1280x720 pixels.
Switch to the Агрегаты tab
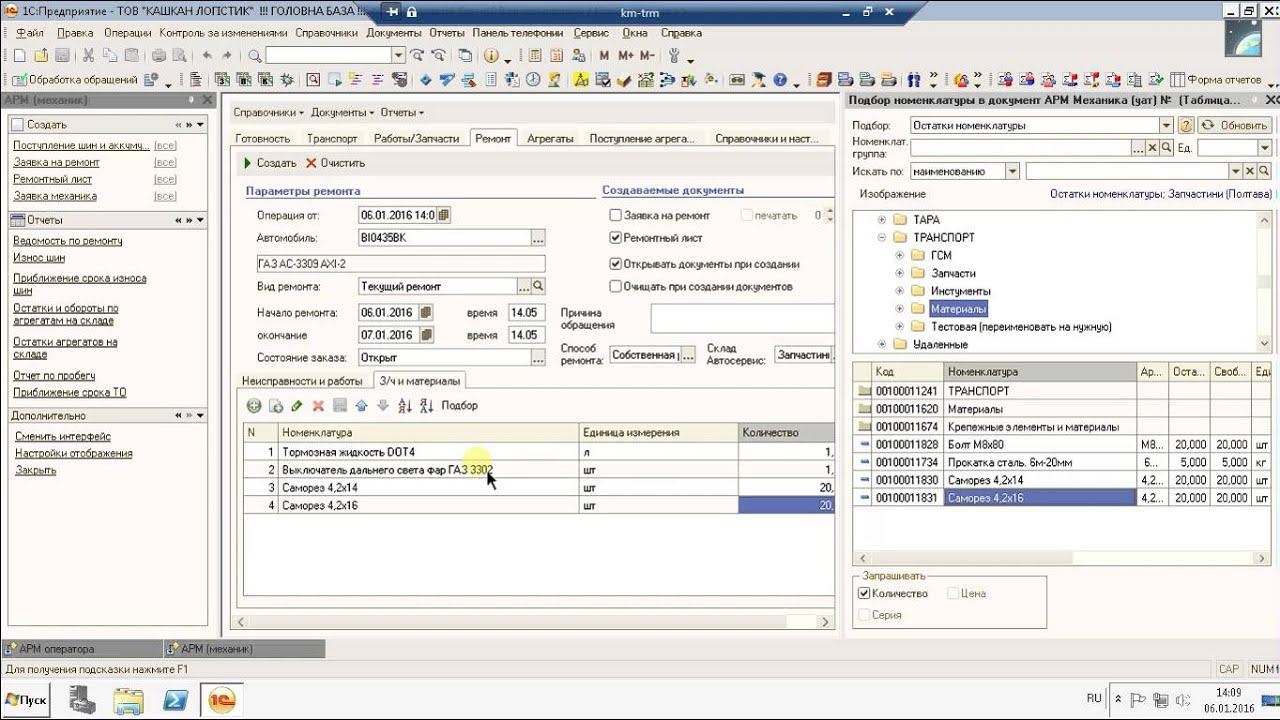[x=550, y=138]
